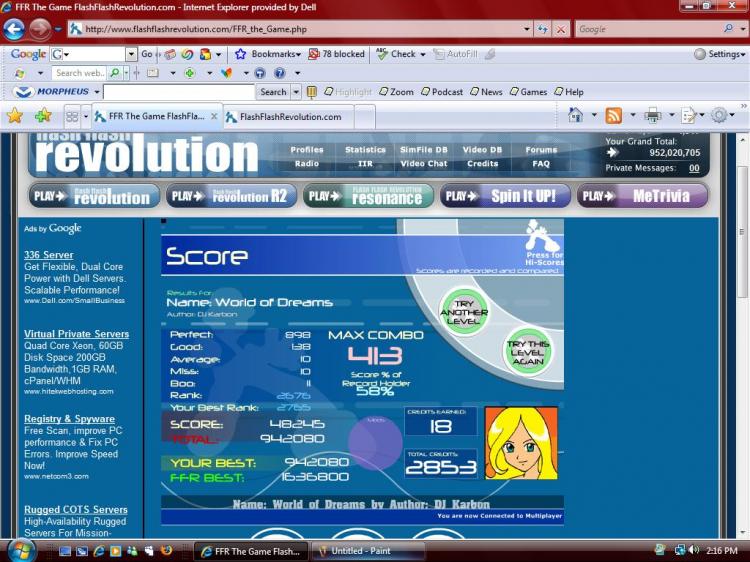Click the Page icon in the command bar
The image size is (750, 562).
tap(689, 115)
